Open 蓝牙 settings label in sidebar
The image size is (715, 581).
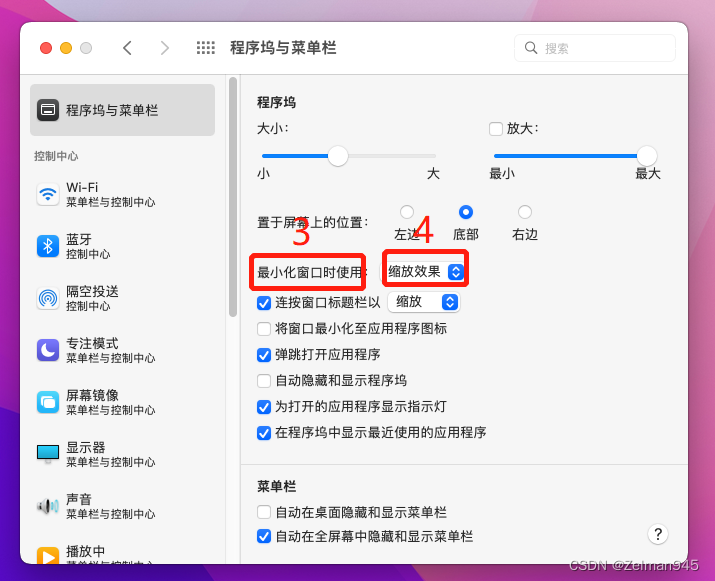[x=79, y=239]
